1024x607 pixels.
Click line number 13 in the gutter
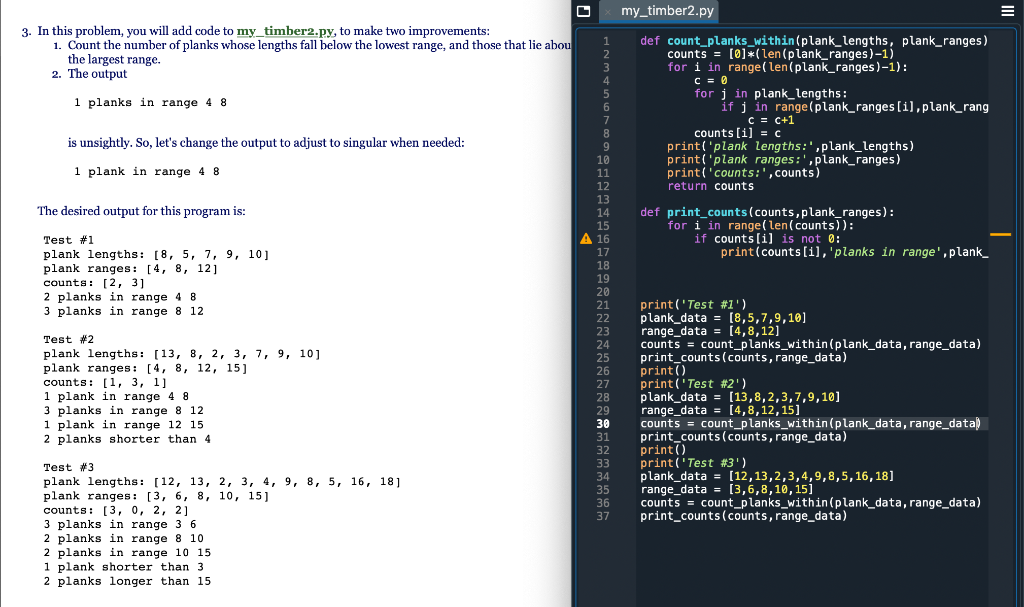pos(603,199)
